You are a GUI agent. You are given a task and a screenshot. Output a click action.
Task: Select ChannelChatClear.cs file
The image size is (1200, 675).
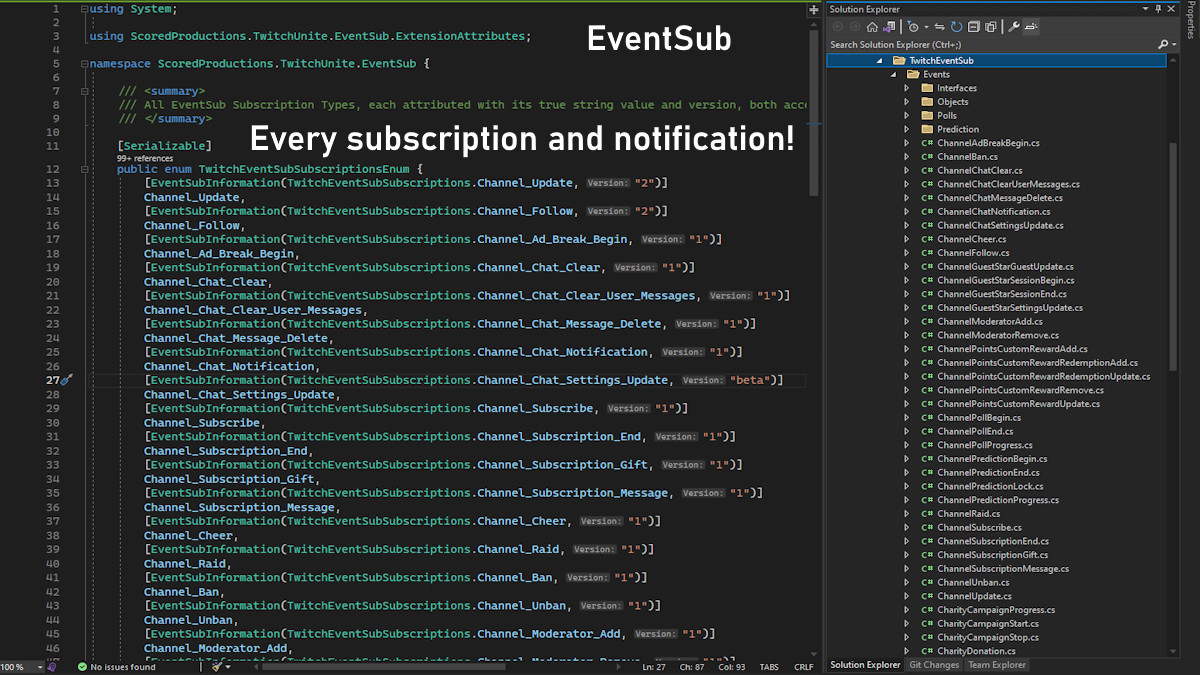coord(980,170)
